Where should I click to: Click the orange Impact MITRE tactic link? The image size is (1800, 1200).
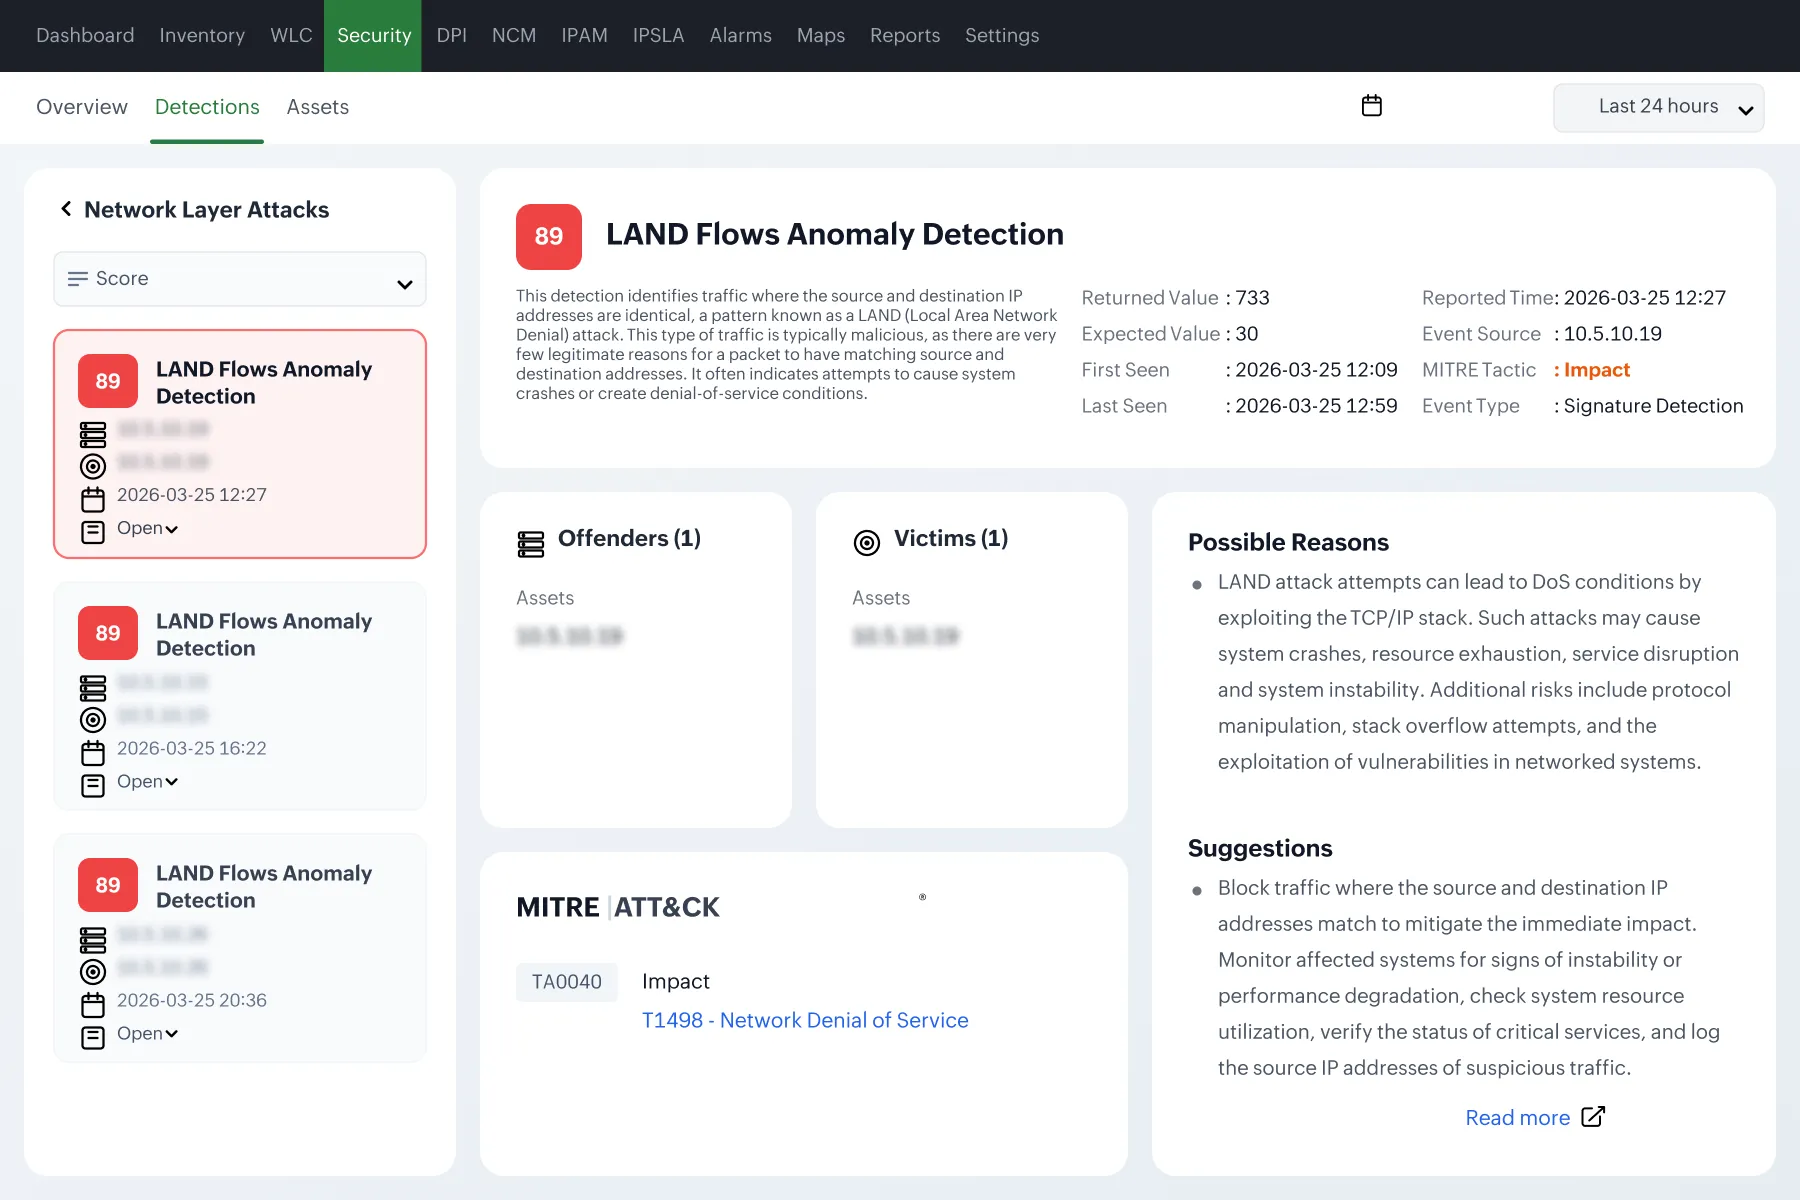[1597, 370]
